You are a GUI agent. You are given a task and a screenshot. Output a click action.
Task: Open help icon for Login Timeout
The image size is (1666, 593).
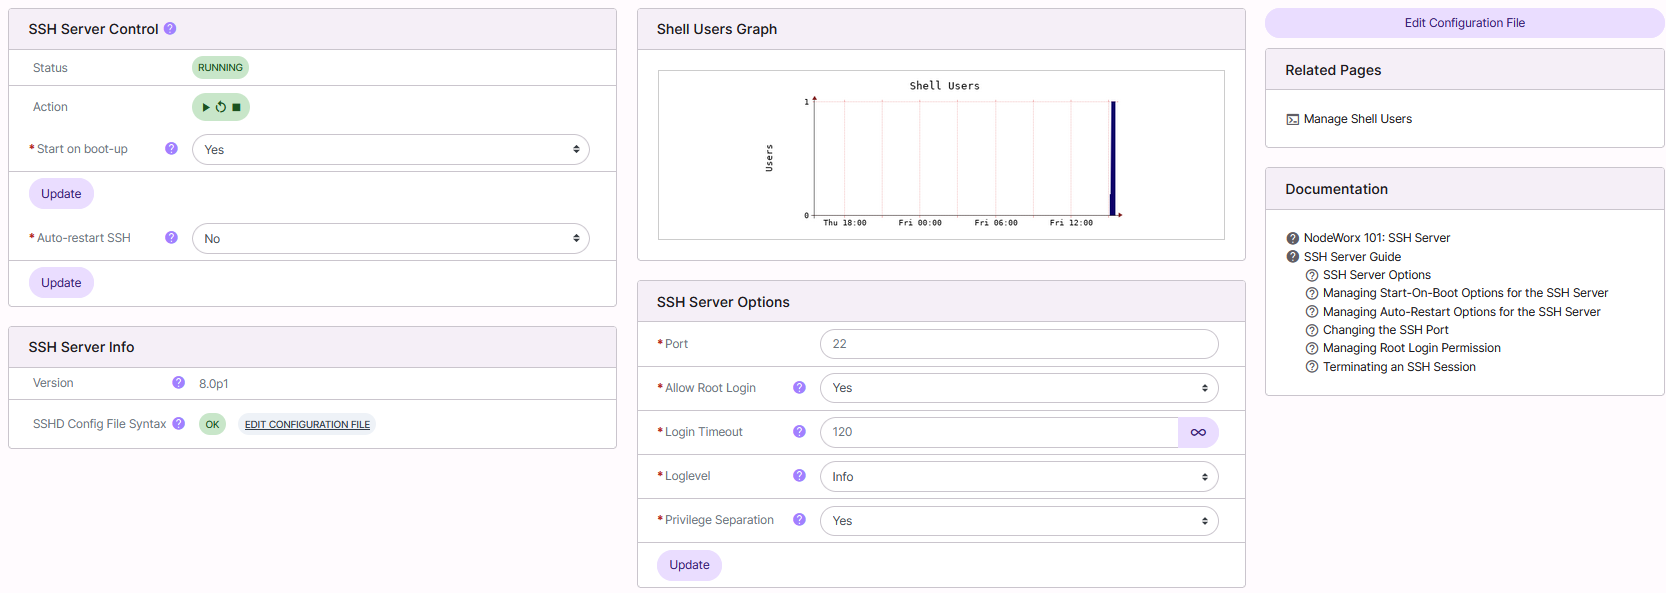799,431
